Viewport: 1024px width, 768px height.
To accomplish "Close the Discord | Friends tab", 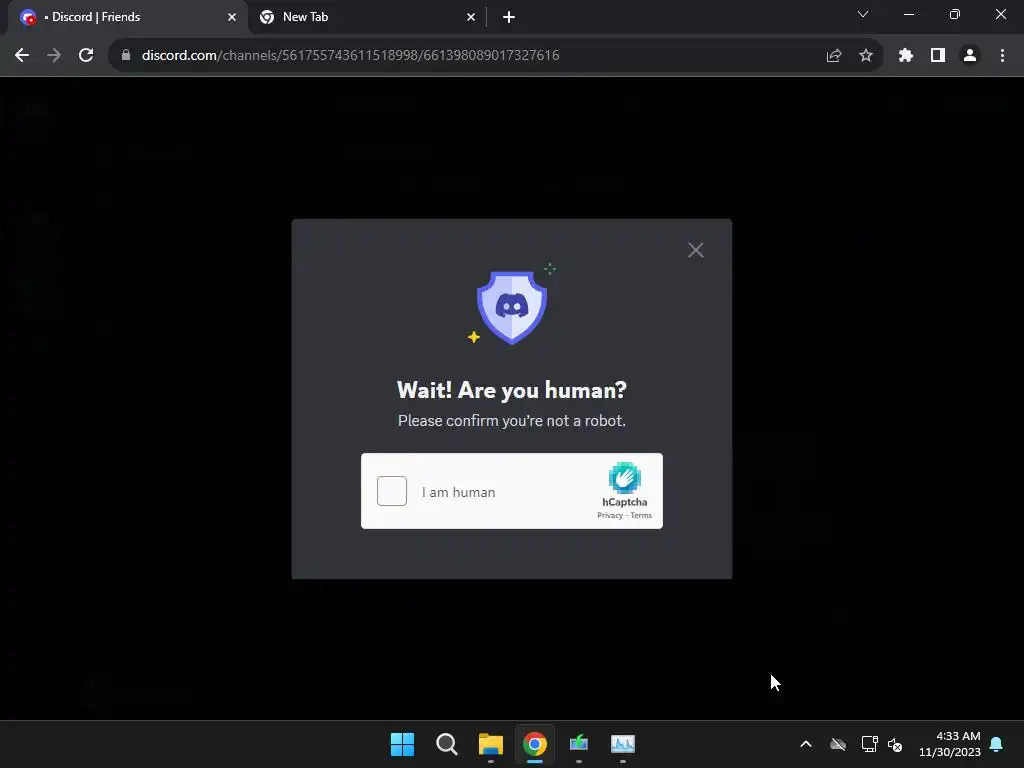I will (x=232, y=17).
